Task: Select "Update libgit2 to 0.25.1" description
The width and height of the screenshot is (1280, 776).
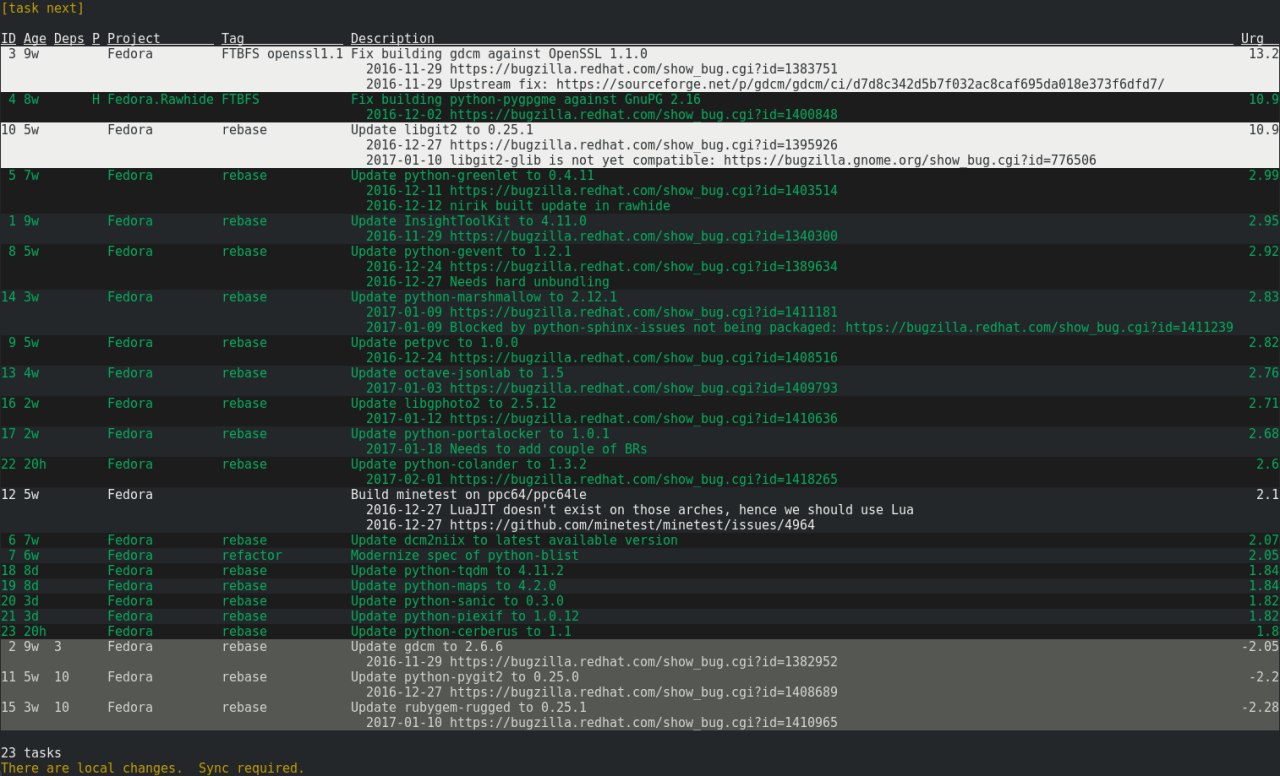Action: [x=442, y=130]
